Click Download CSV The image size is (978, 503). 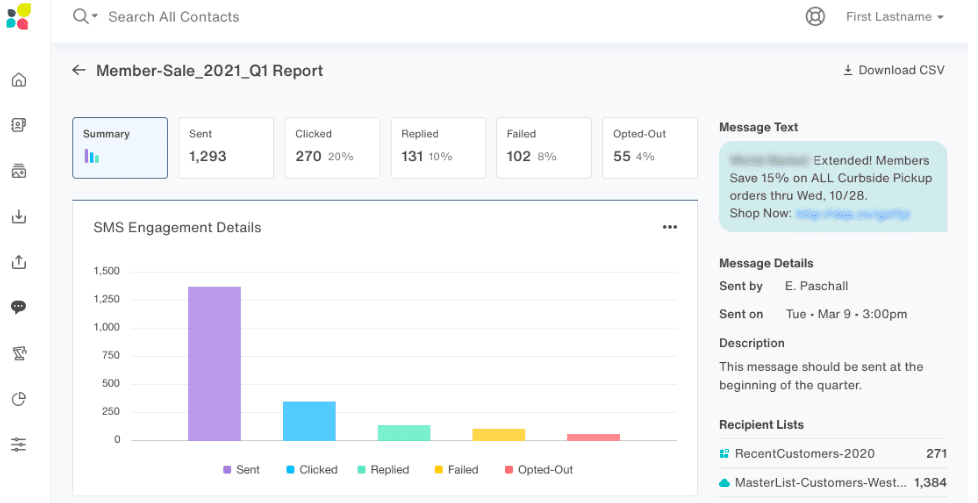[x=894, y=70]
